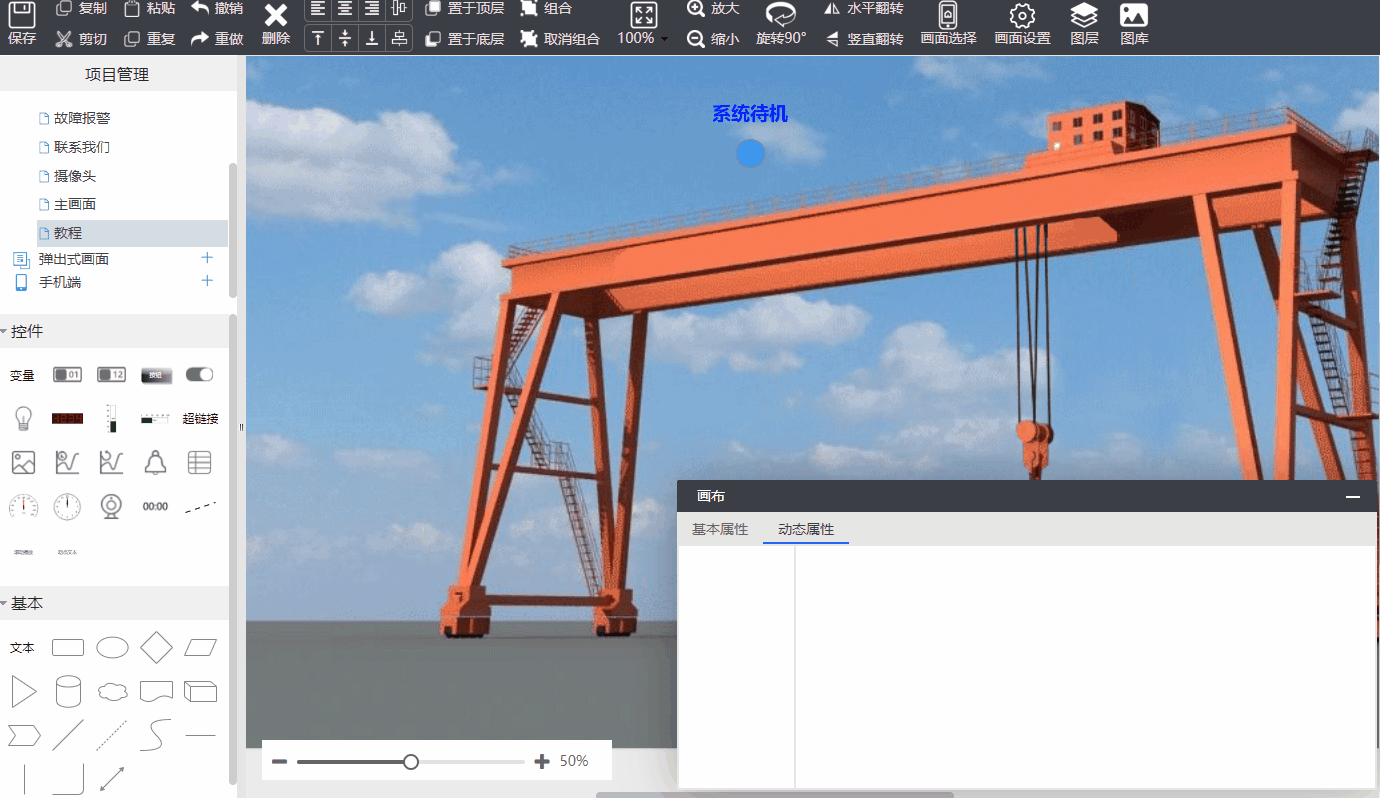Switch to the 基本属性 tab
1380x798 pixels.
point(720,529)
